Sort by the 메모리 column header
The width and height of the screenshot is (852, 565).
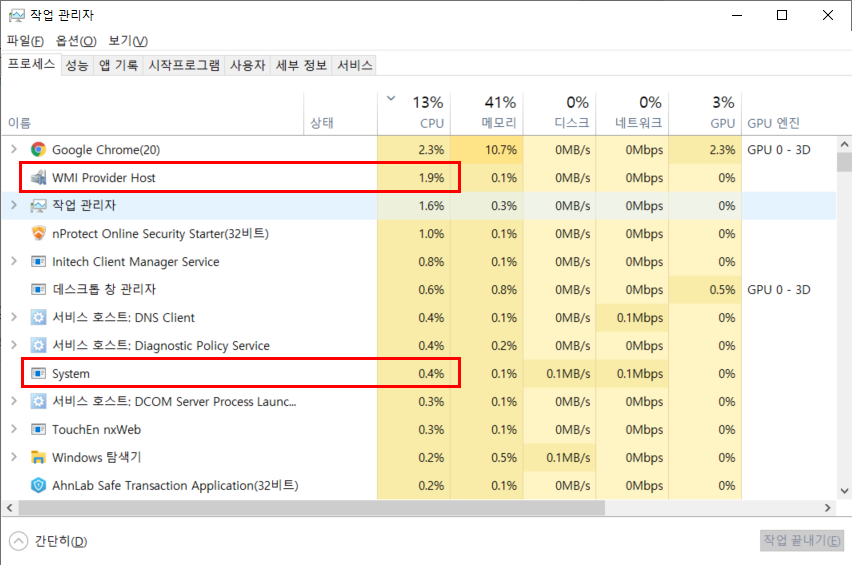tap(487, 113)
